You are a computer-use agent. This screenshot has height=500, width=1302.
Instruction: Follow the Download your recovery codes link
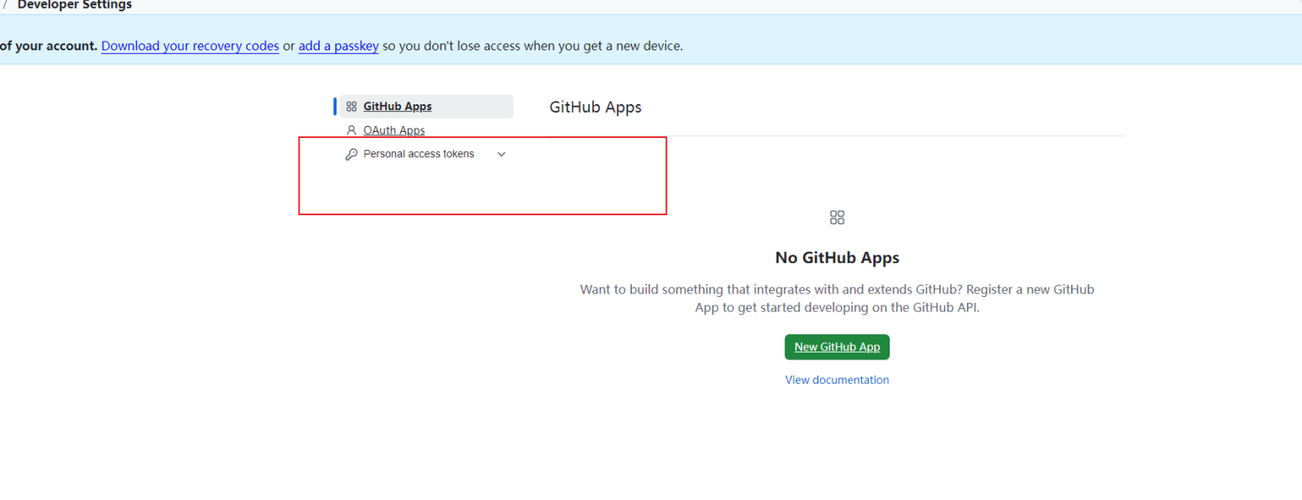[190, 45]
